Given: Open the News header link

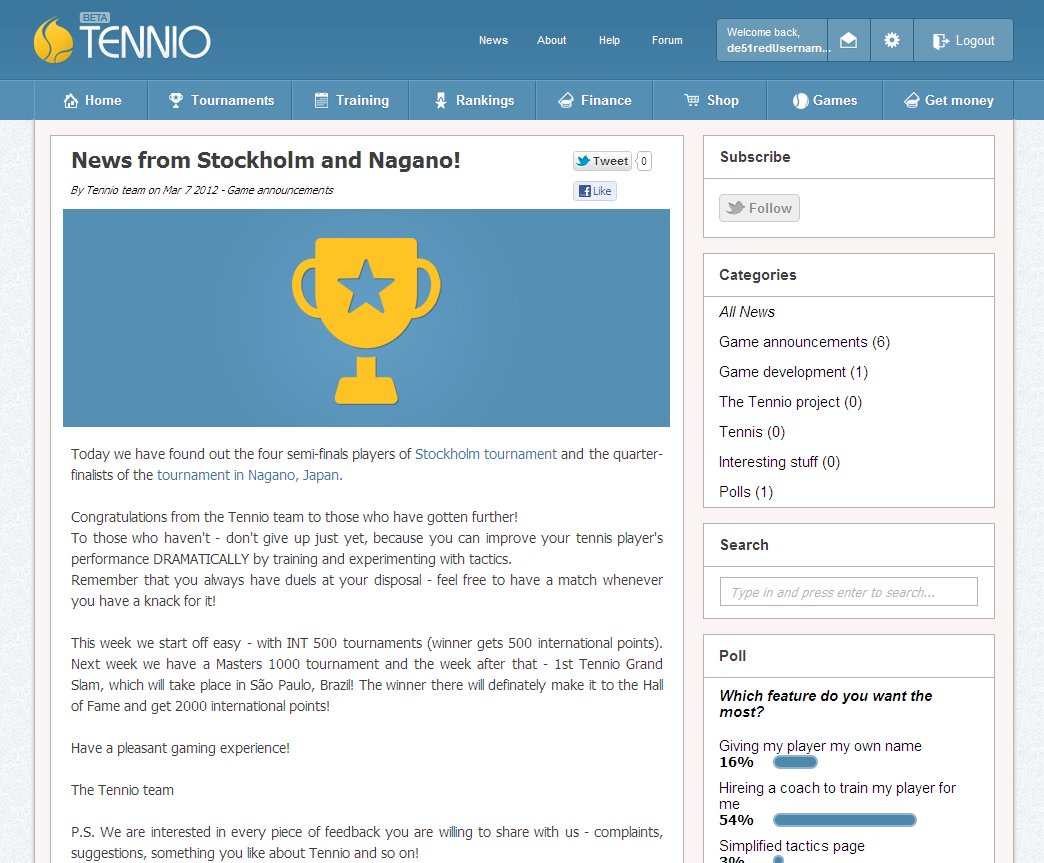Looking at the screenshot, I should 493,41.
